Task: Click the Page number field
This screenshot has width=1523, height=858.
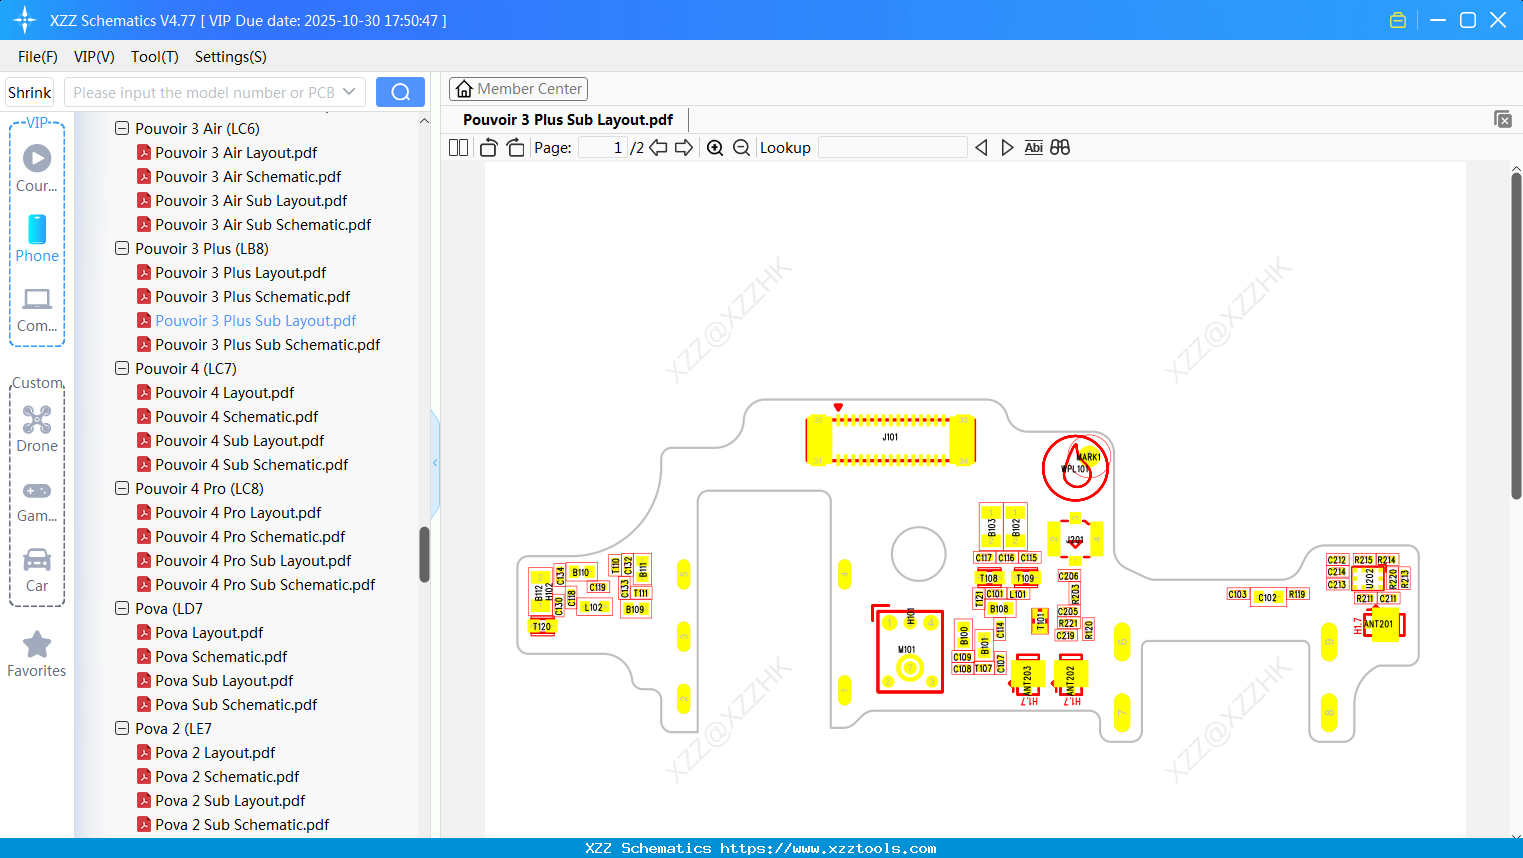Action: tap(601, 148)
